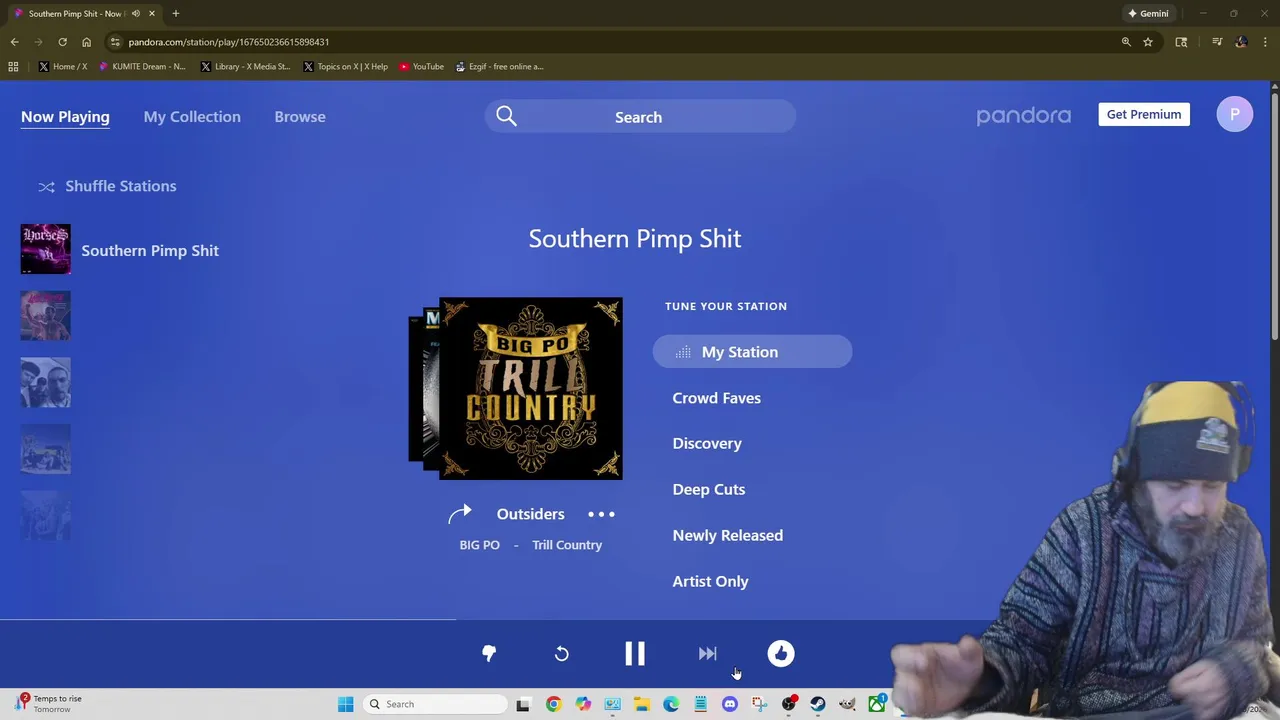The height and width of the screenshot is (720, 1280).
Task: Click the third station thumbnail in list
Action: (x=46, y=382)
